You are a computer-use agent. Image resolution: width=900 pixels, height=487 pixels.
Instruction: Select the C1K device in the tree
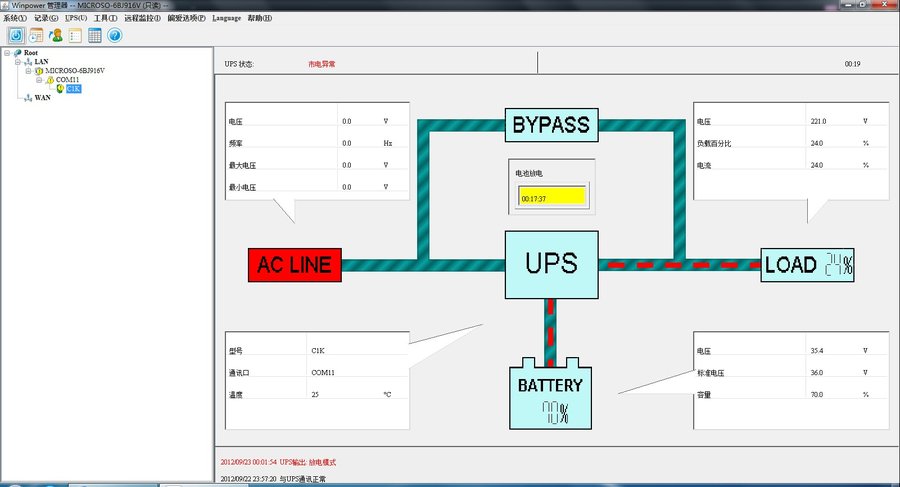coord(73,89)
